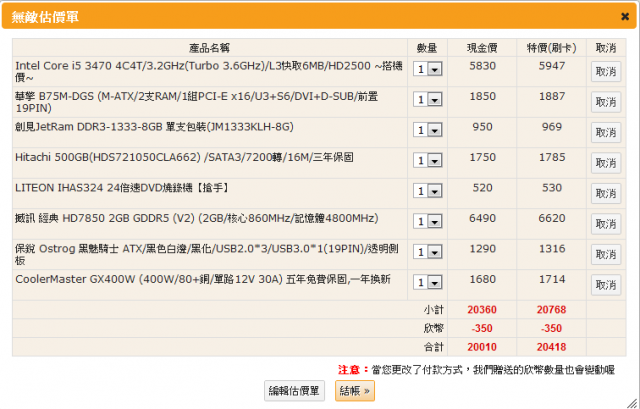
Task: Select the 保銳 Ostrog 黑魅騎士 product name
Action: pos(207,254)
